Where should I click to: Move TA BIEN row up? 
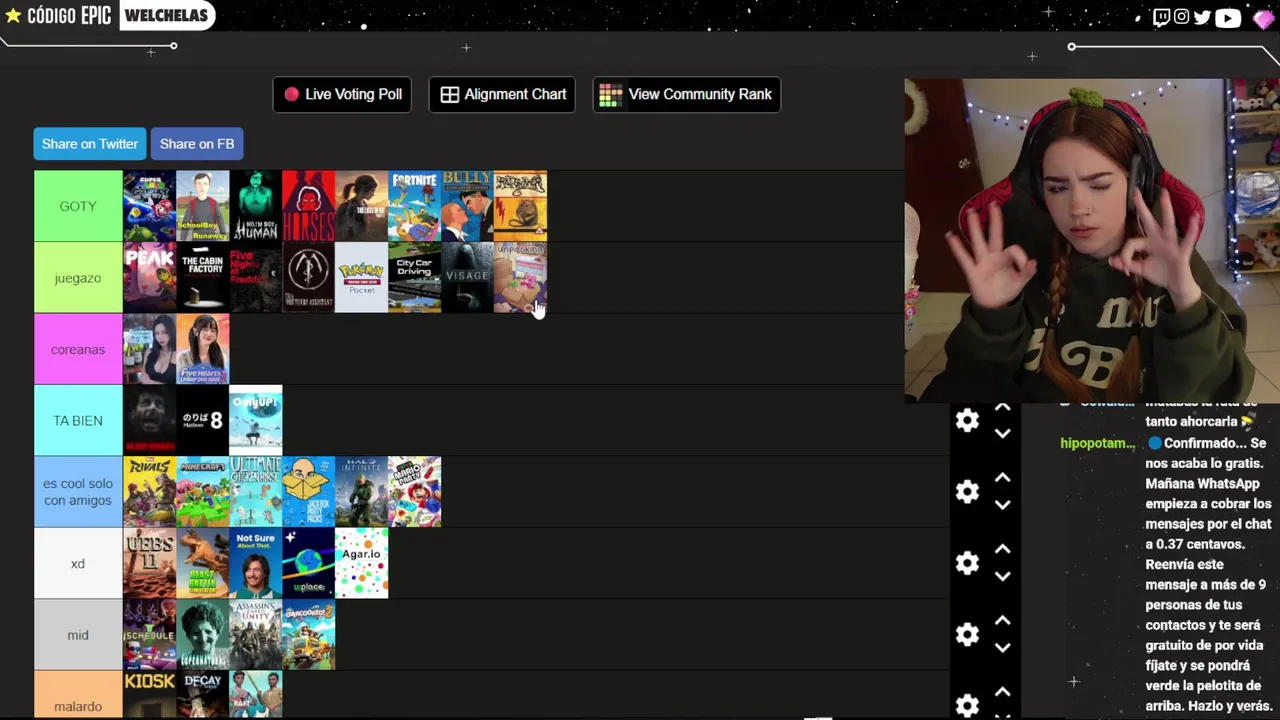coord(1003,408)
